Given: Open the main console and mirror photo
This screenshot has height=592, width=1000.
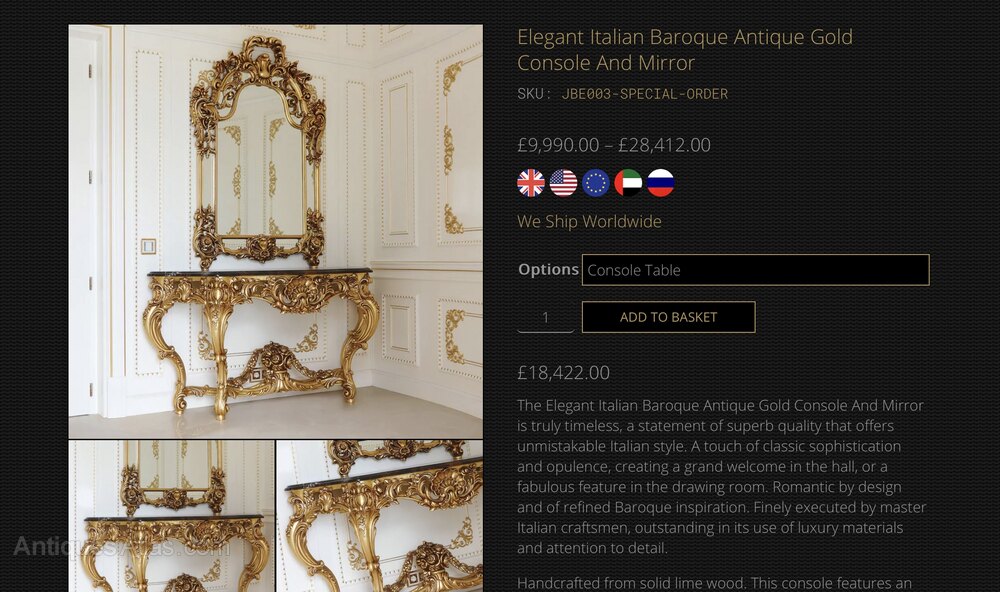Looking at the screenshot, I should click(276, 232).
